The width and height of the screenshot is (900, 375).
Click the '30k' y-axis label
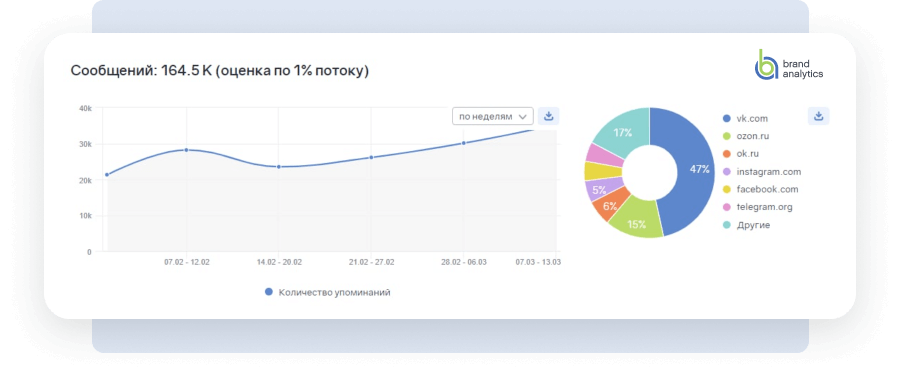click(x=85, y=144)
